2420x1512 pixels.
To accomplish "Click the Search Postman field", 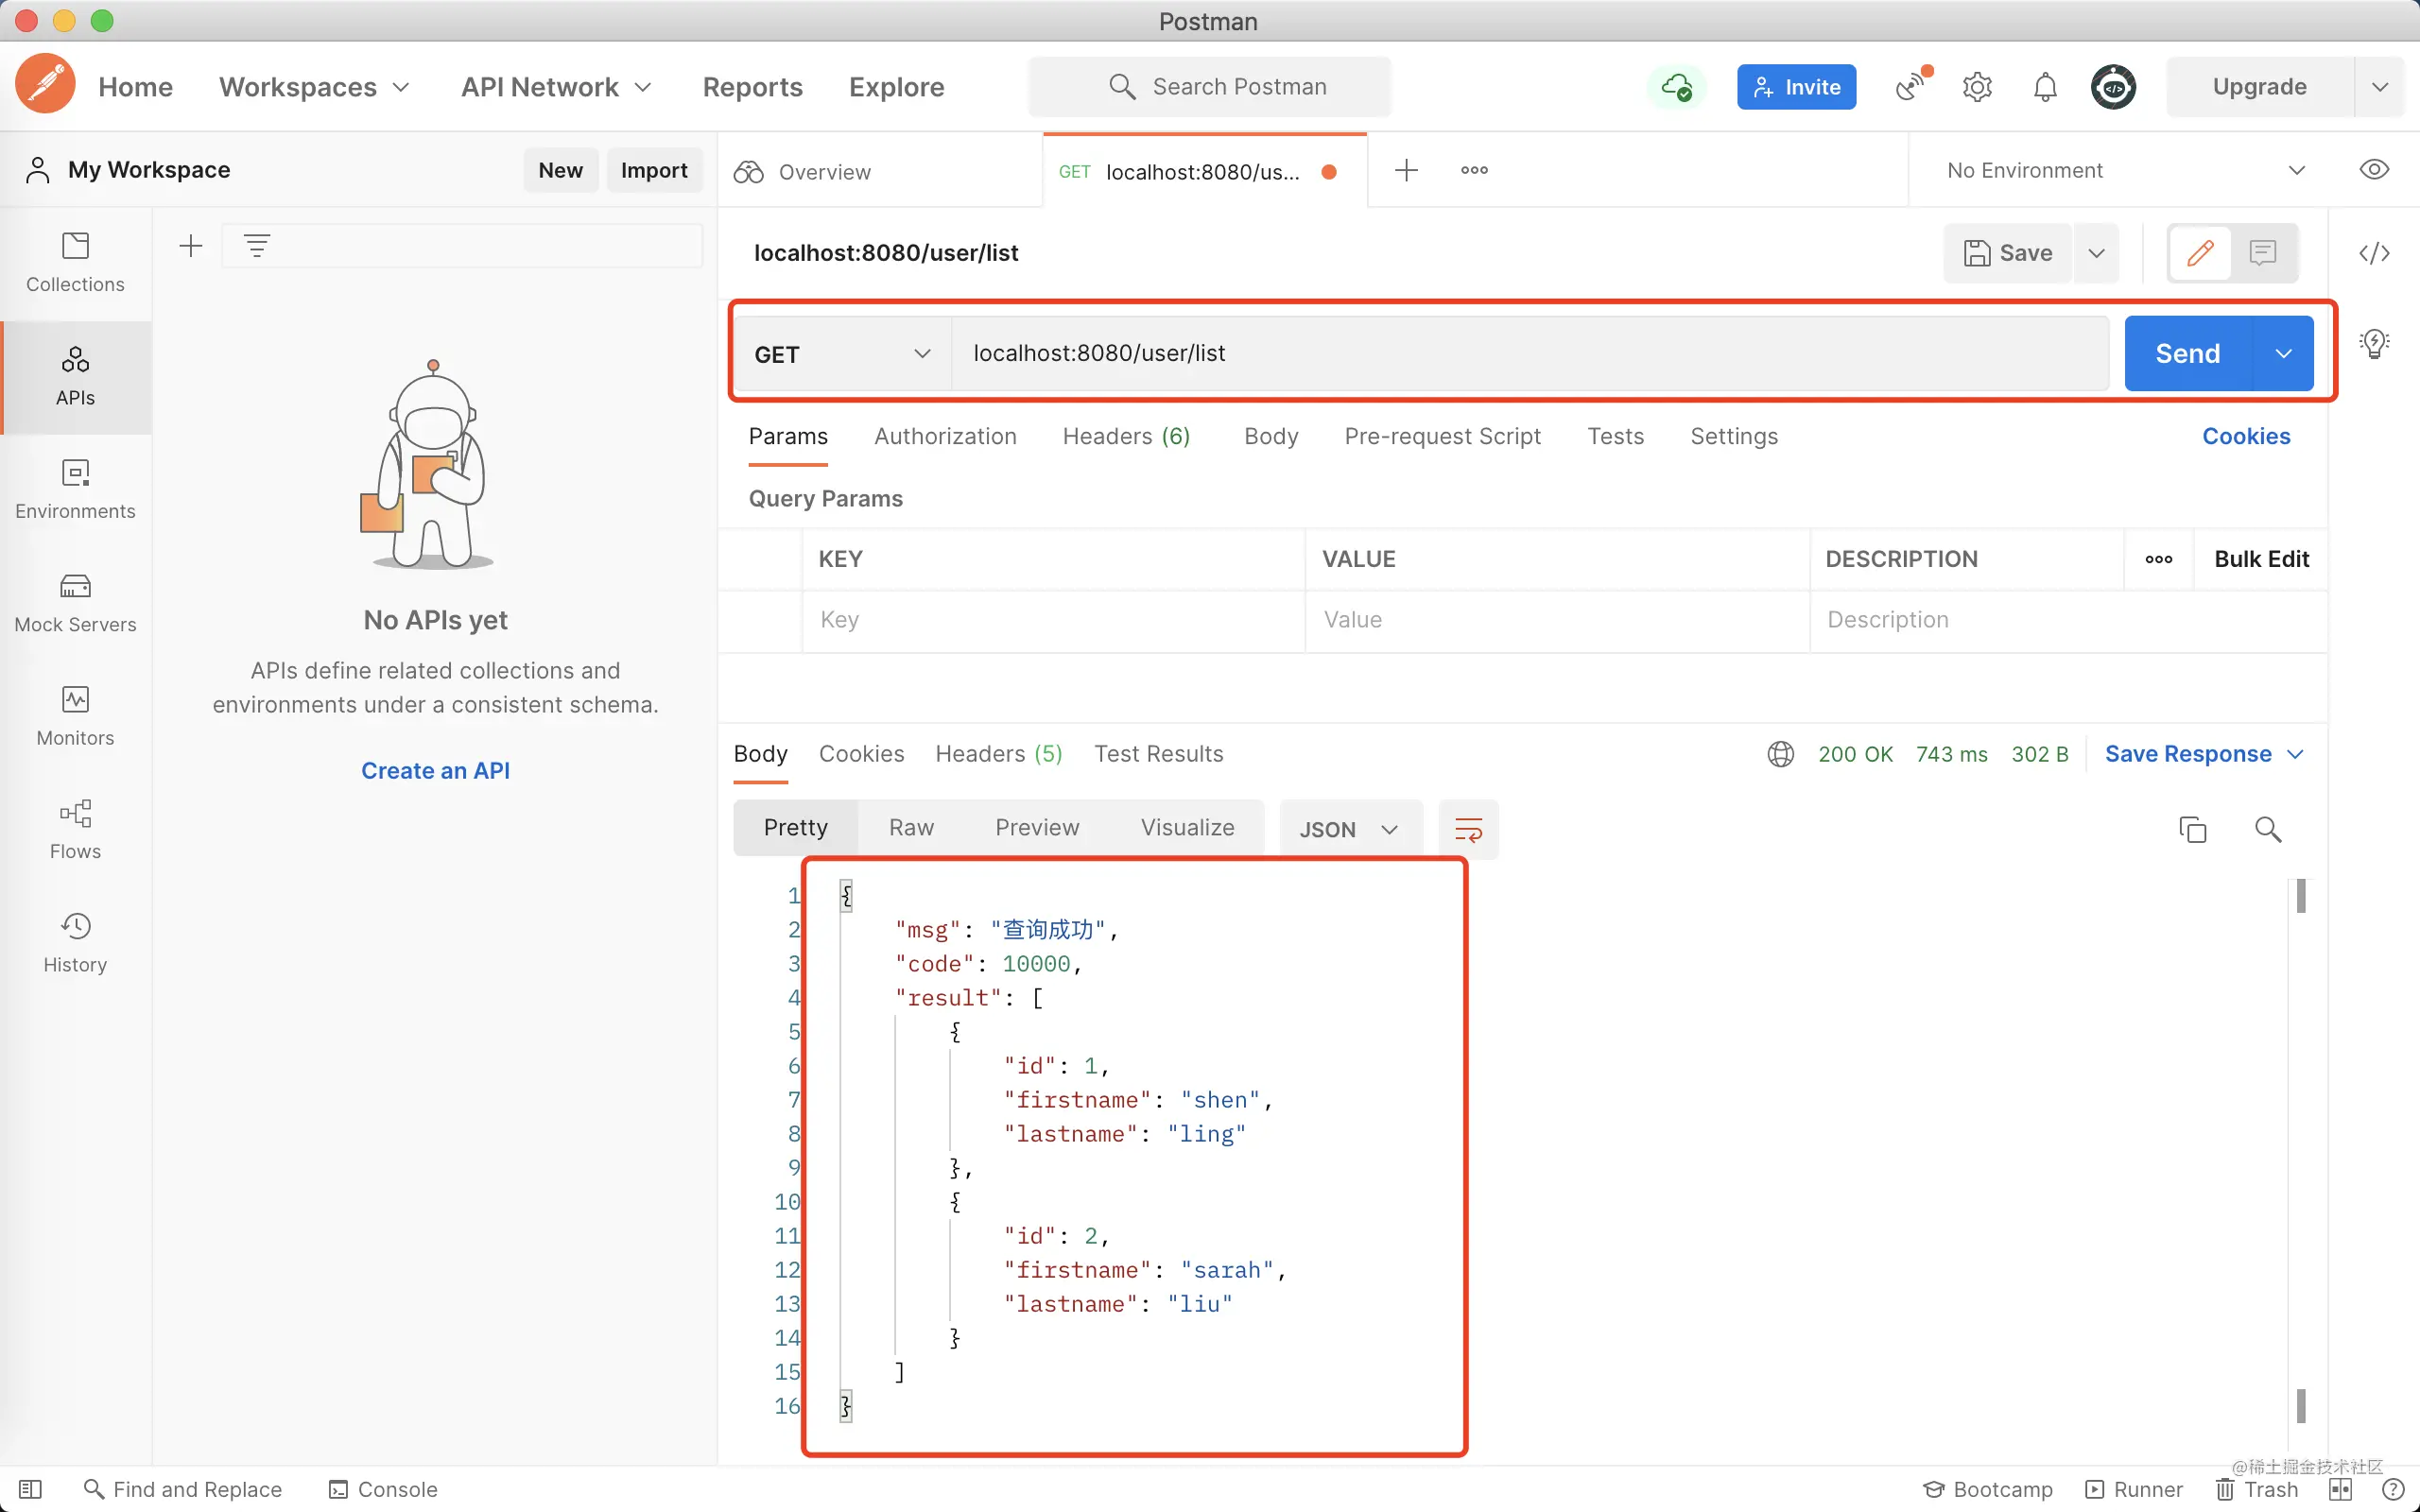I will point(1209,87).
